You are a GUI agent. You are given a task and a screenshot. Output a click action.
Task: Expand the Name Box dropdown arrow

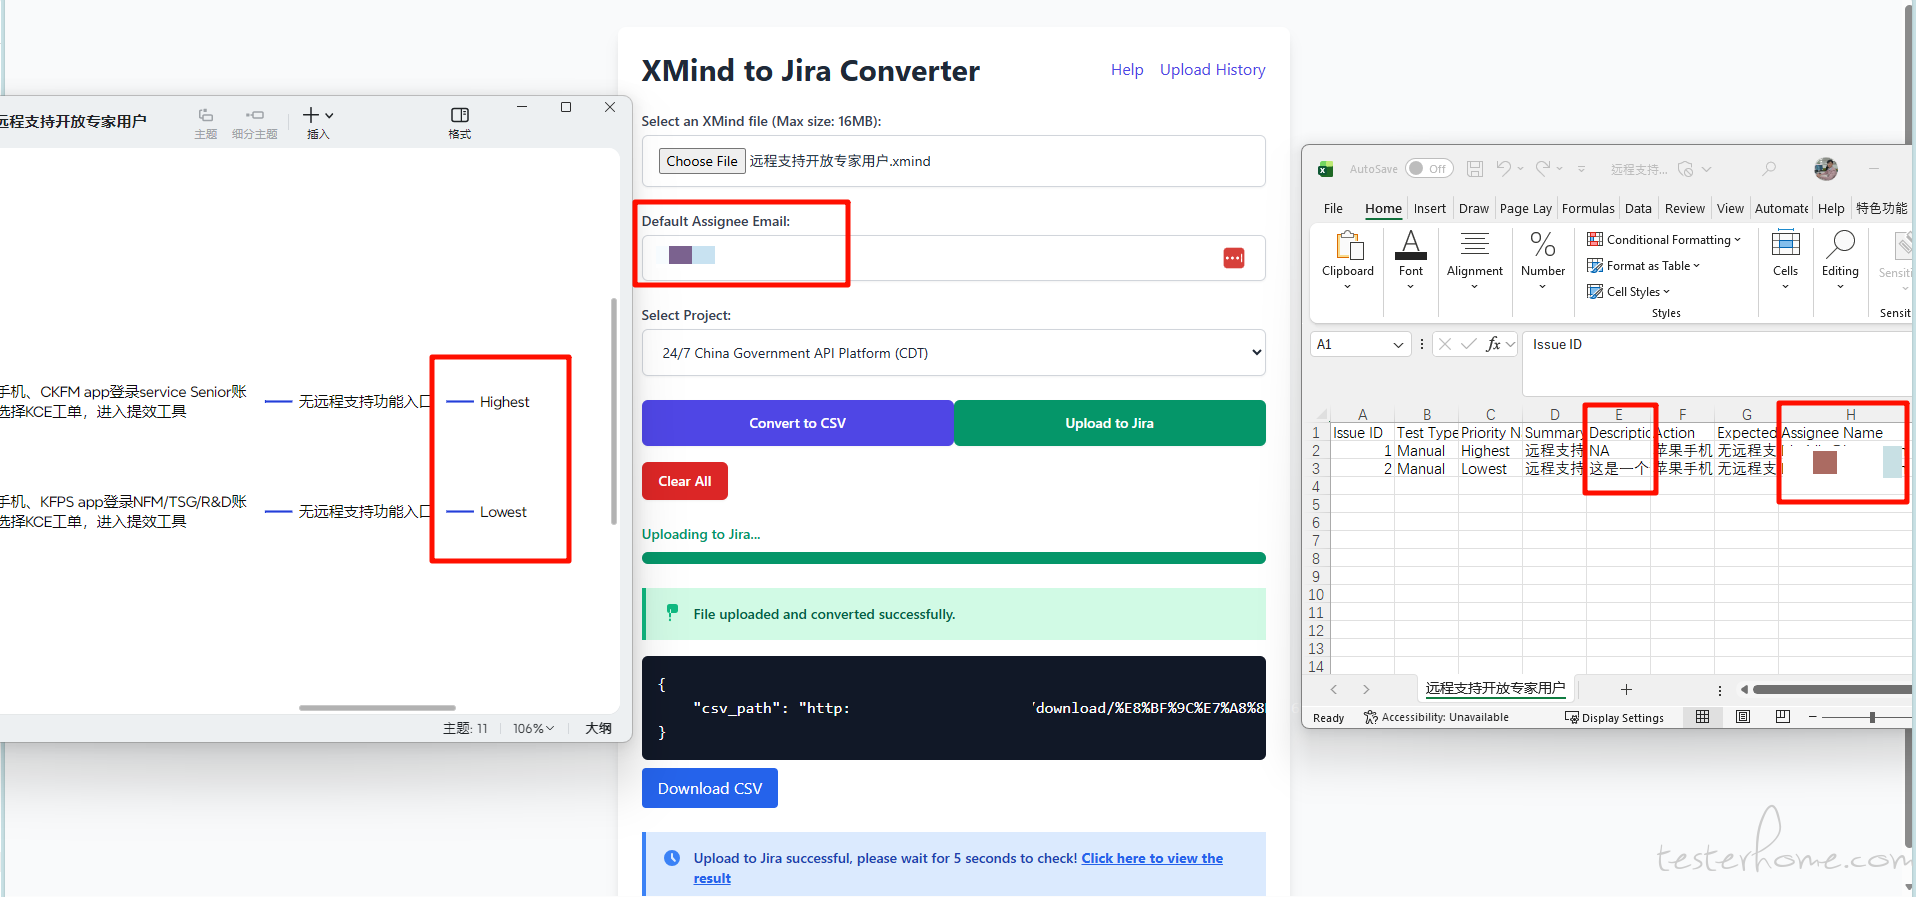1398,345
